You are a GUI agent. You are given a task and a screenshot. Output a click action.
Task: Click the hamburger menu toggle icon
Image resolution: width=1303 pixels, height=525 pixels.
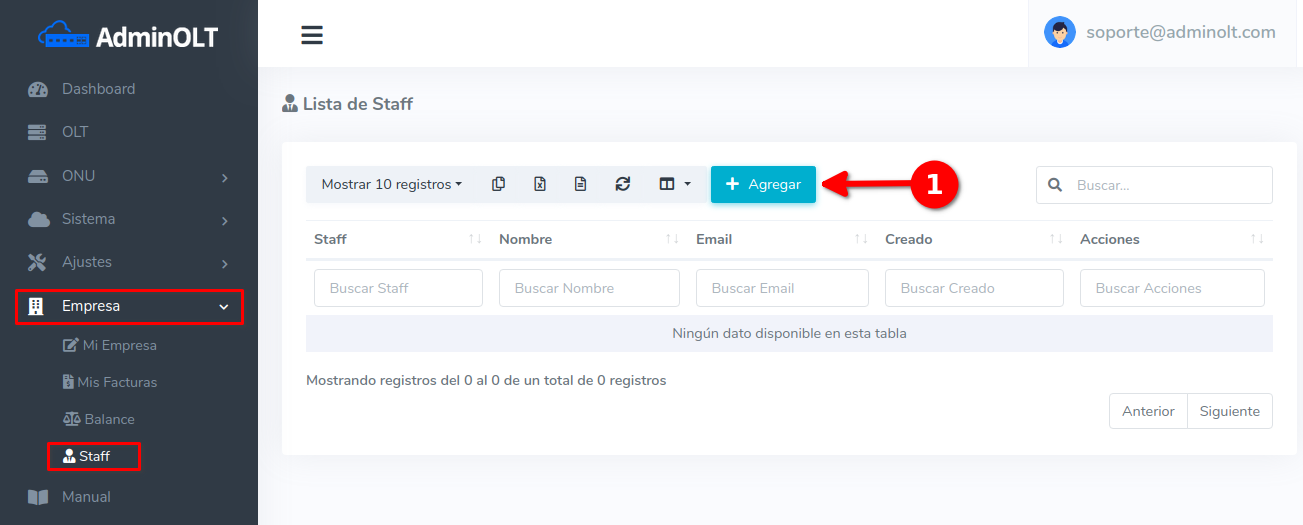[312, 35]
